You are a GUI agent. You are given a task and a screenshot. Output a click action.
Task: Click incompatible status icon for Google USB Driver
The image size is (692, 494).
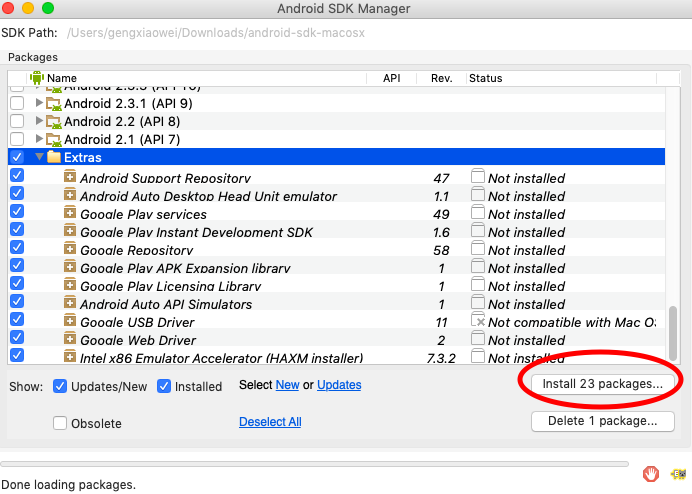pos(478,320)
